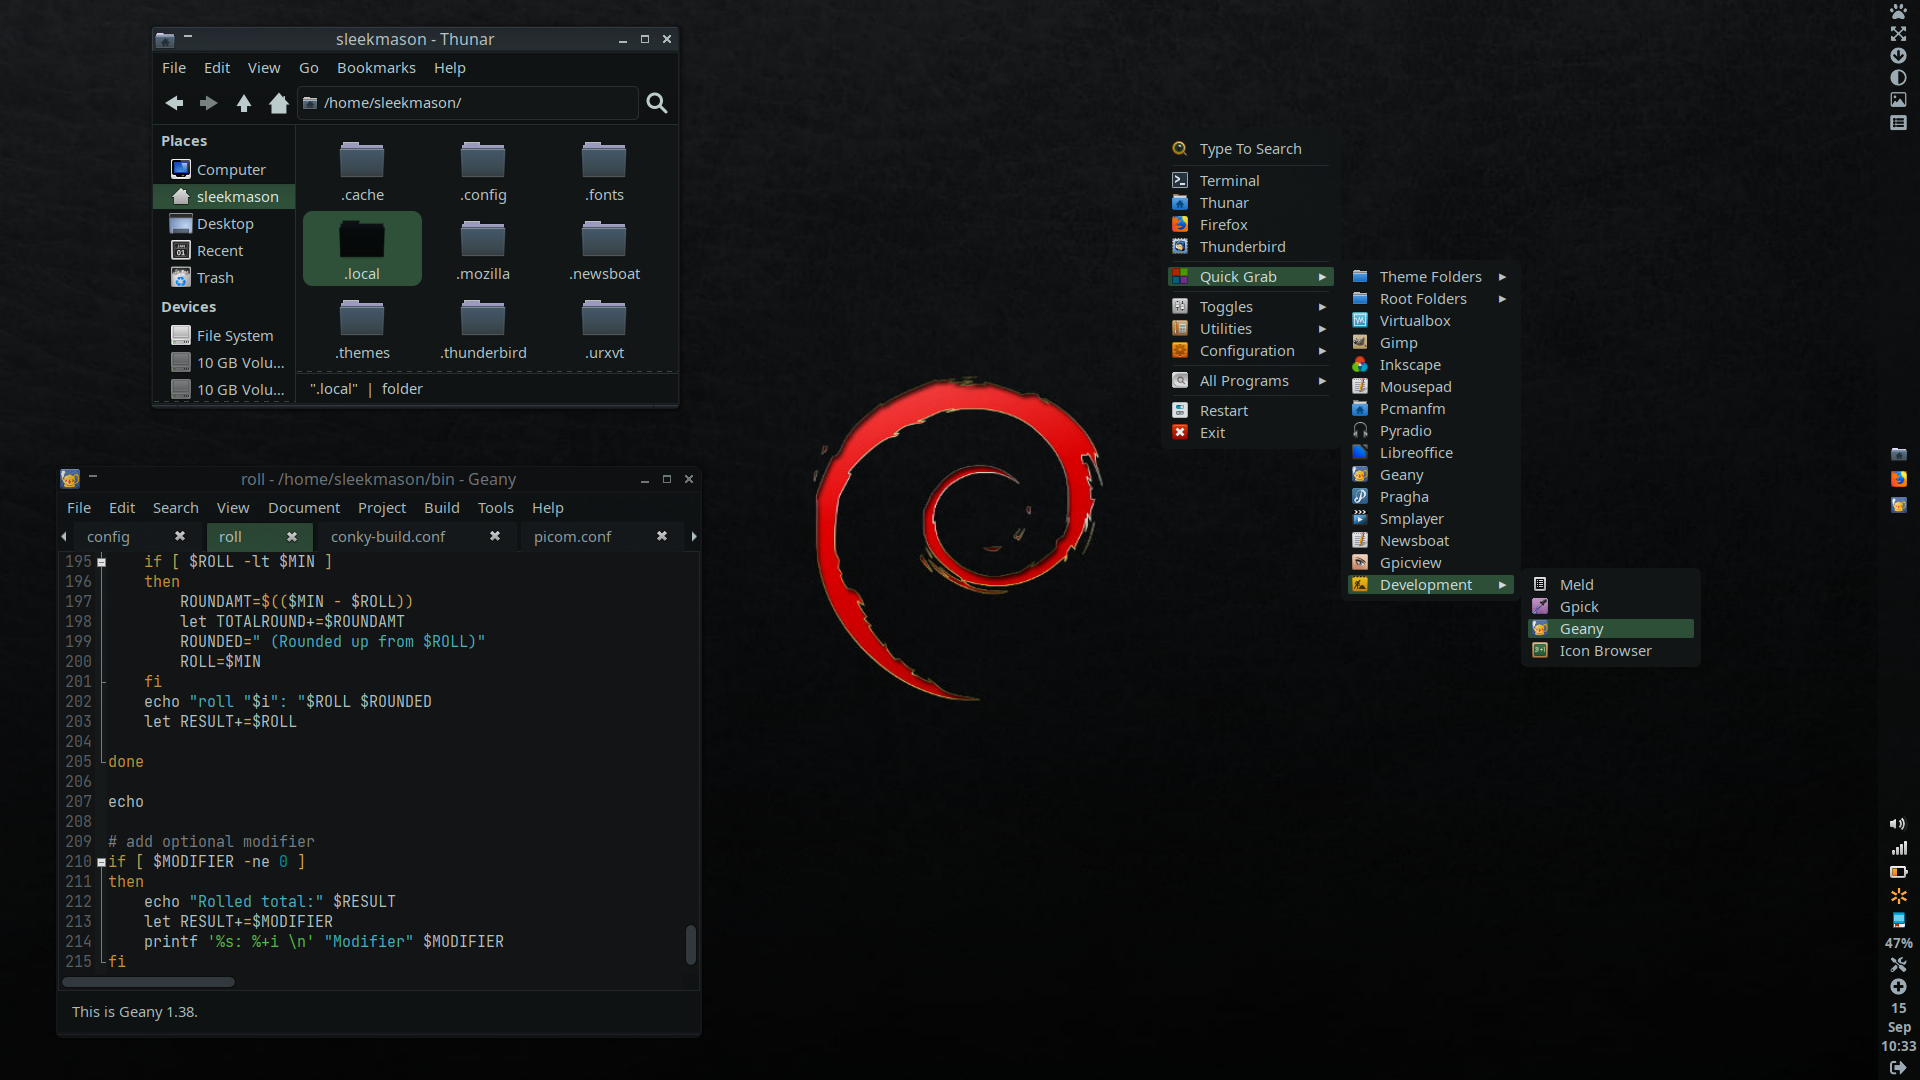Expand the All Programs submenu

pyautogui.click(x=1250, y=381)
